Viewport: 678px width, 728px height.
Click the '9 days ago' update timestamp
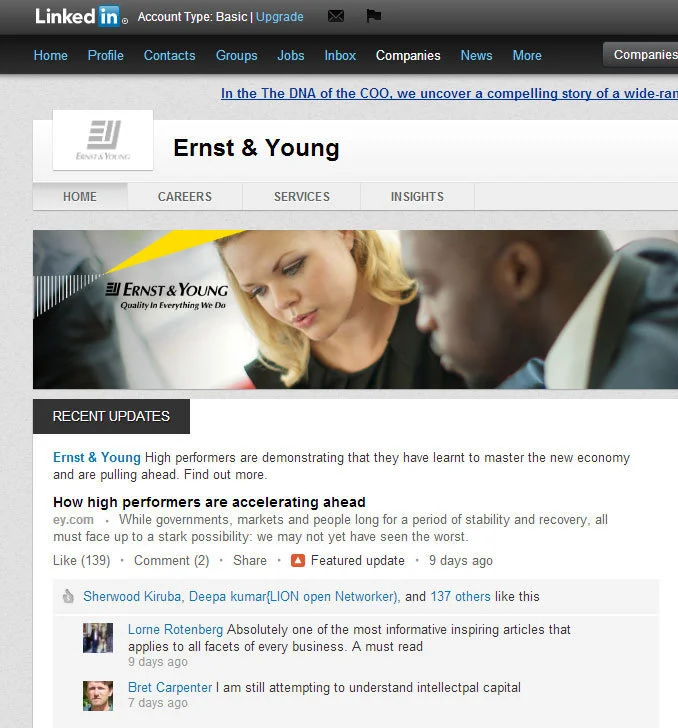coord(461,561)
